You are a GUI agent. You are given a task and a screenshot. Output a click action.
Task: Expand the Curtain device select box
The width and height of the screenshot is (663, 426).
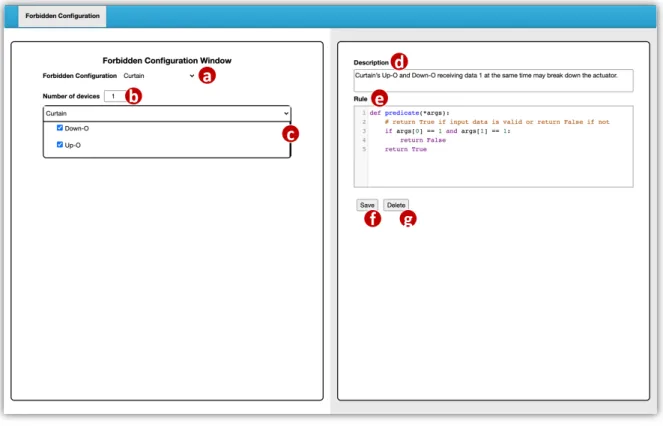coord(167,113)
